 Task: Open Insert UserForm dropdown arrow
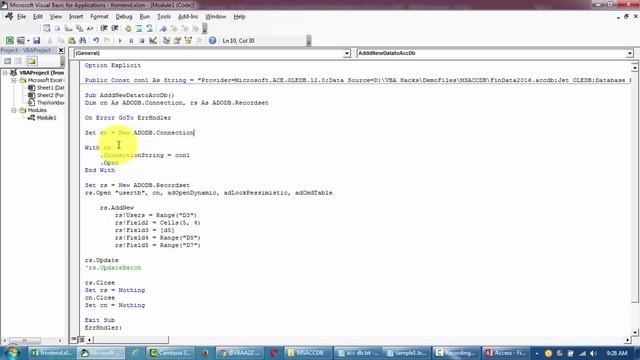coord(28,40)
